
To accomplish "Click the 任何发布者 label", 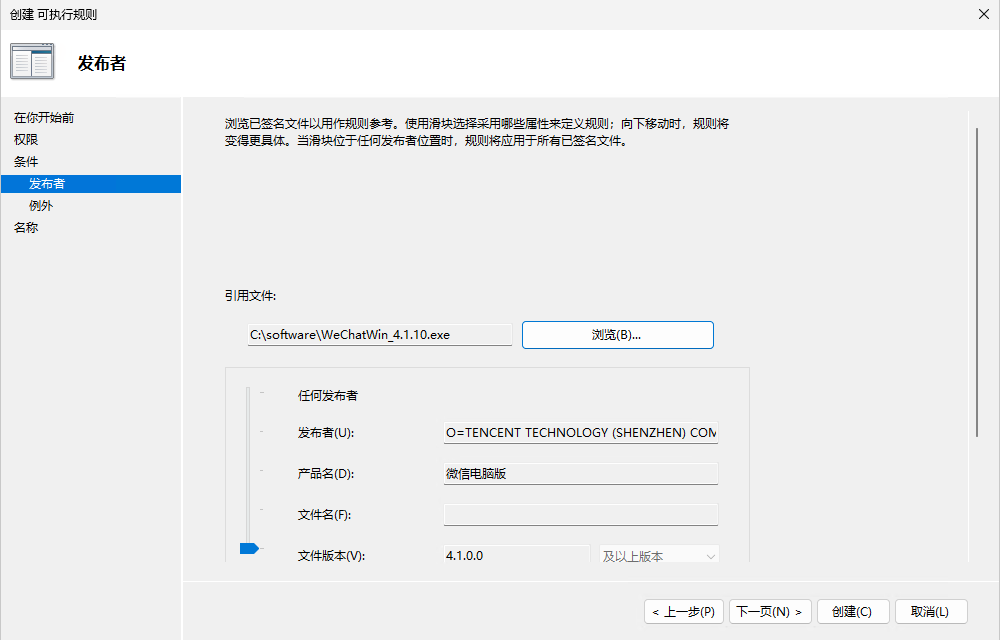I will click(x=328, y=395).
